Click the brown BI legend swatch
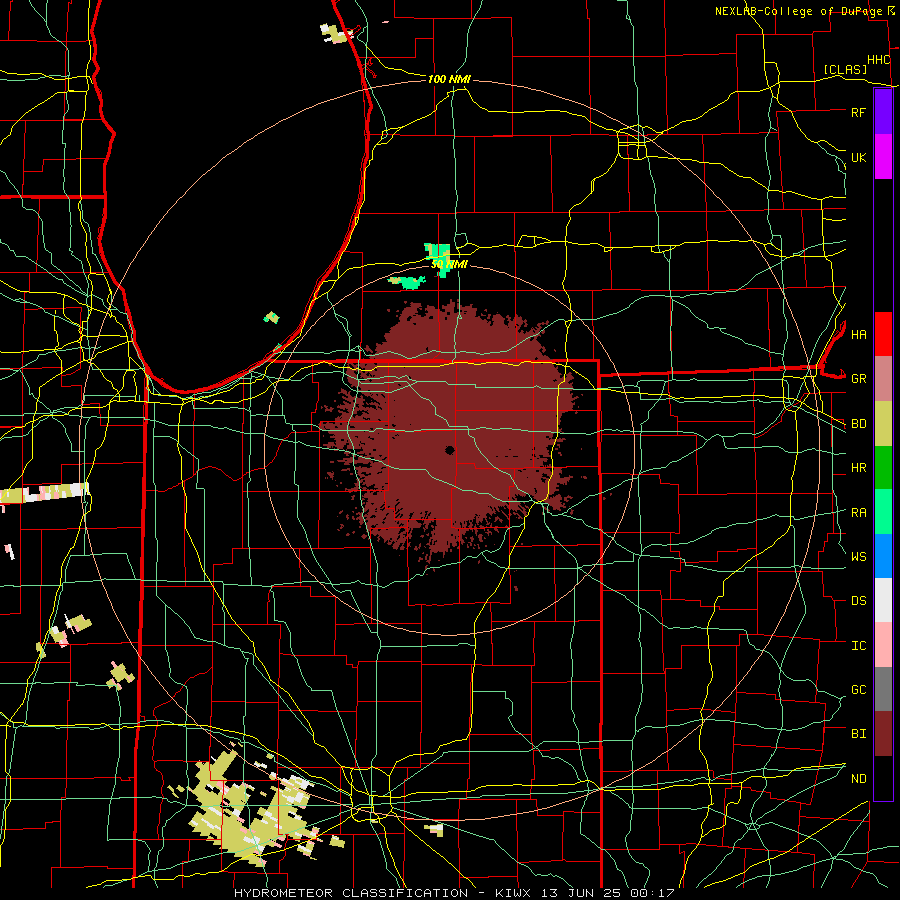 883,734
